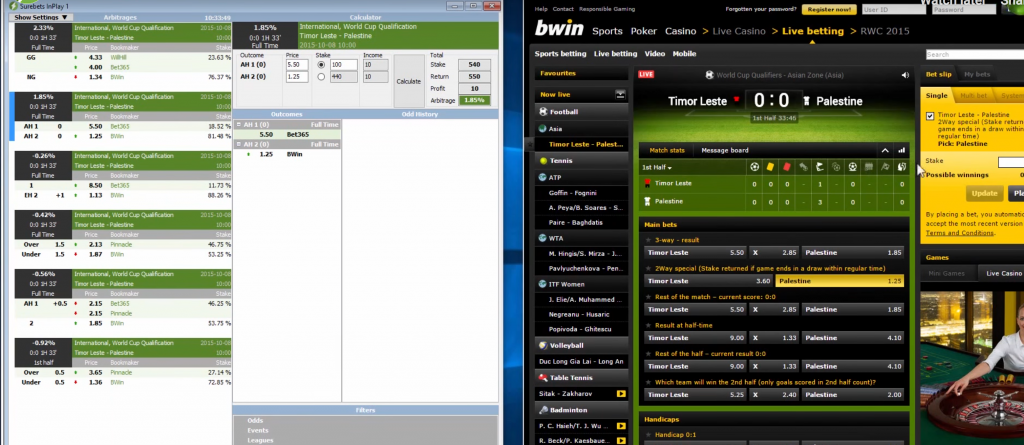Collapse the Now live section
The height and width of the screenshot is (445, 1024).
(x=620, y=95)
